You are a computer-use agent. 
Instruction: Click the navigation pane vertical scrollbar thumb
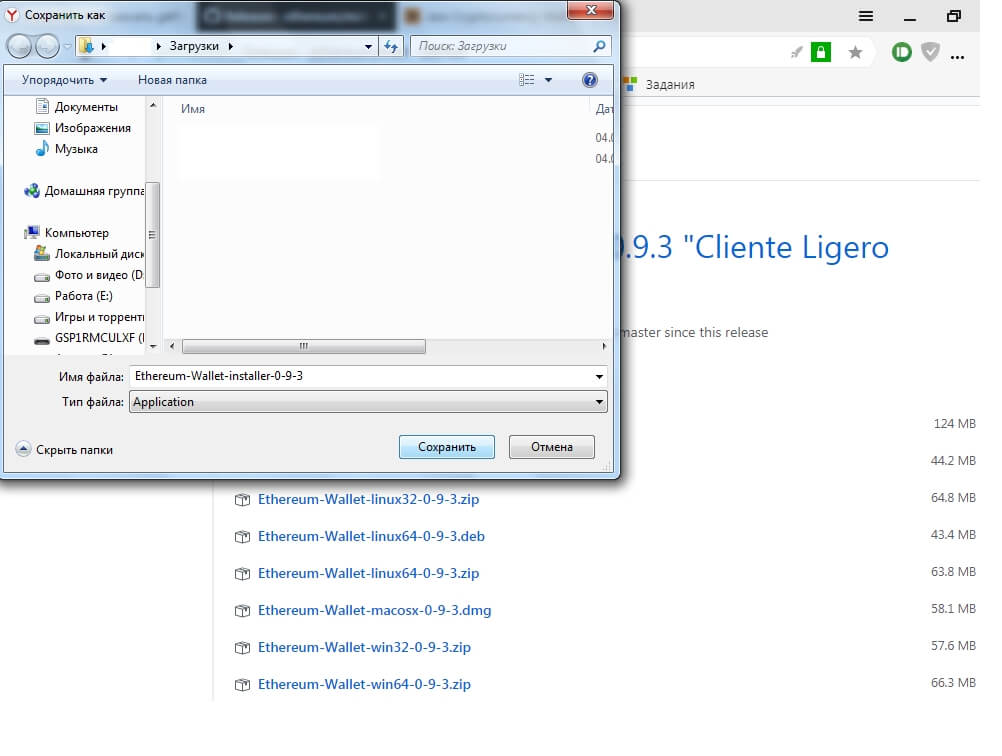coord(152,235)
